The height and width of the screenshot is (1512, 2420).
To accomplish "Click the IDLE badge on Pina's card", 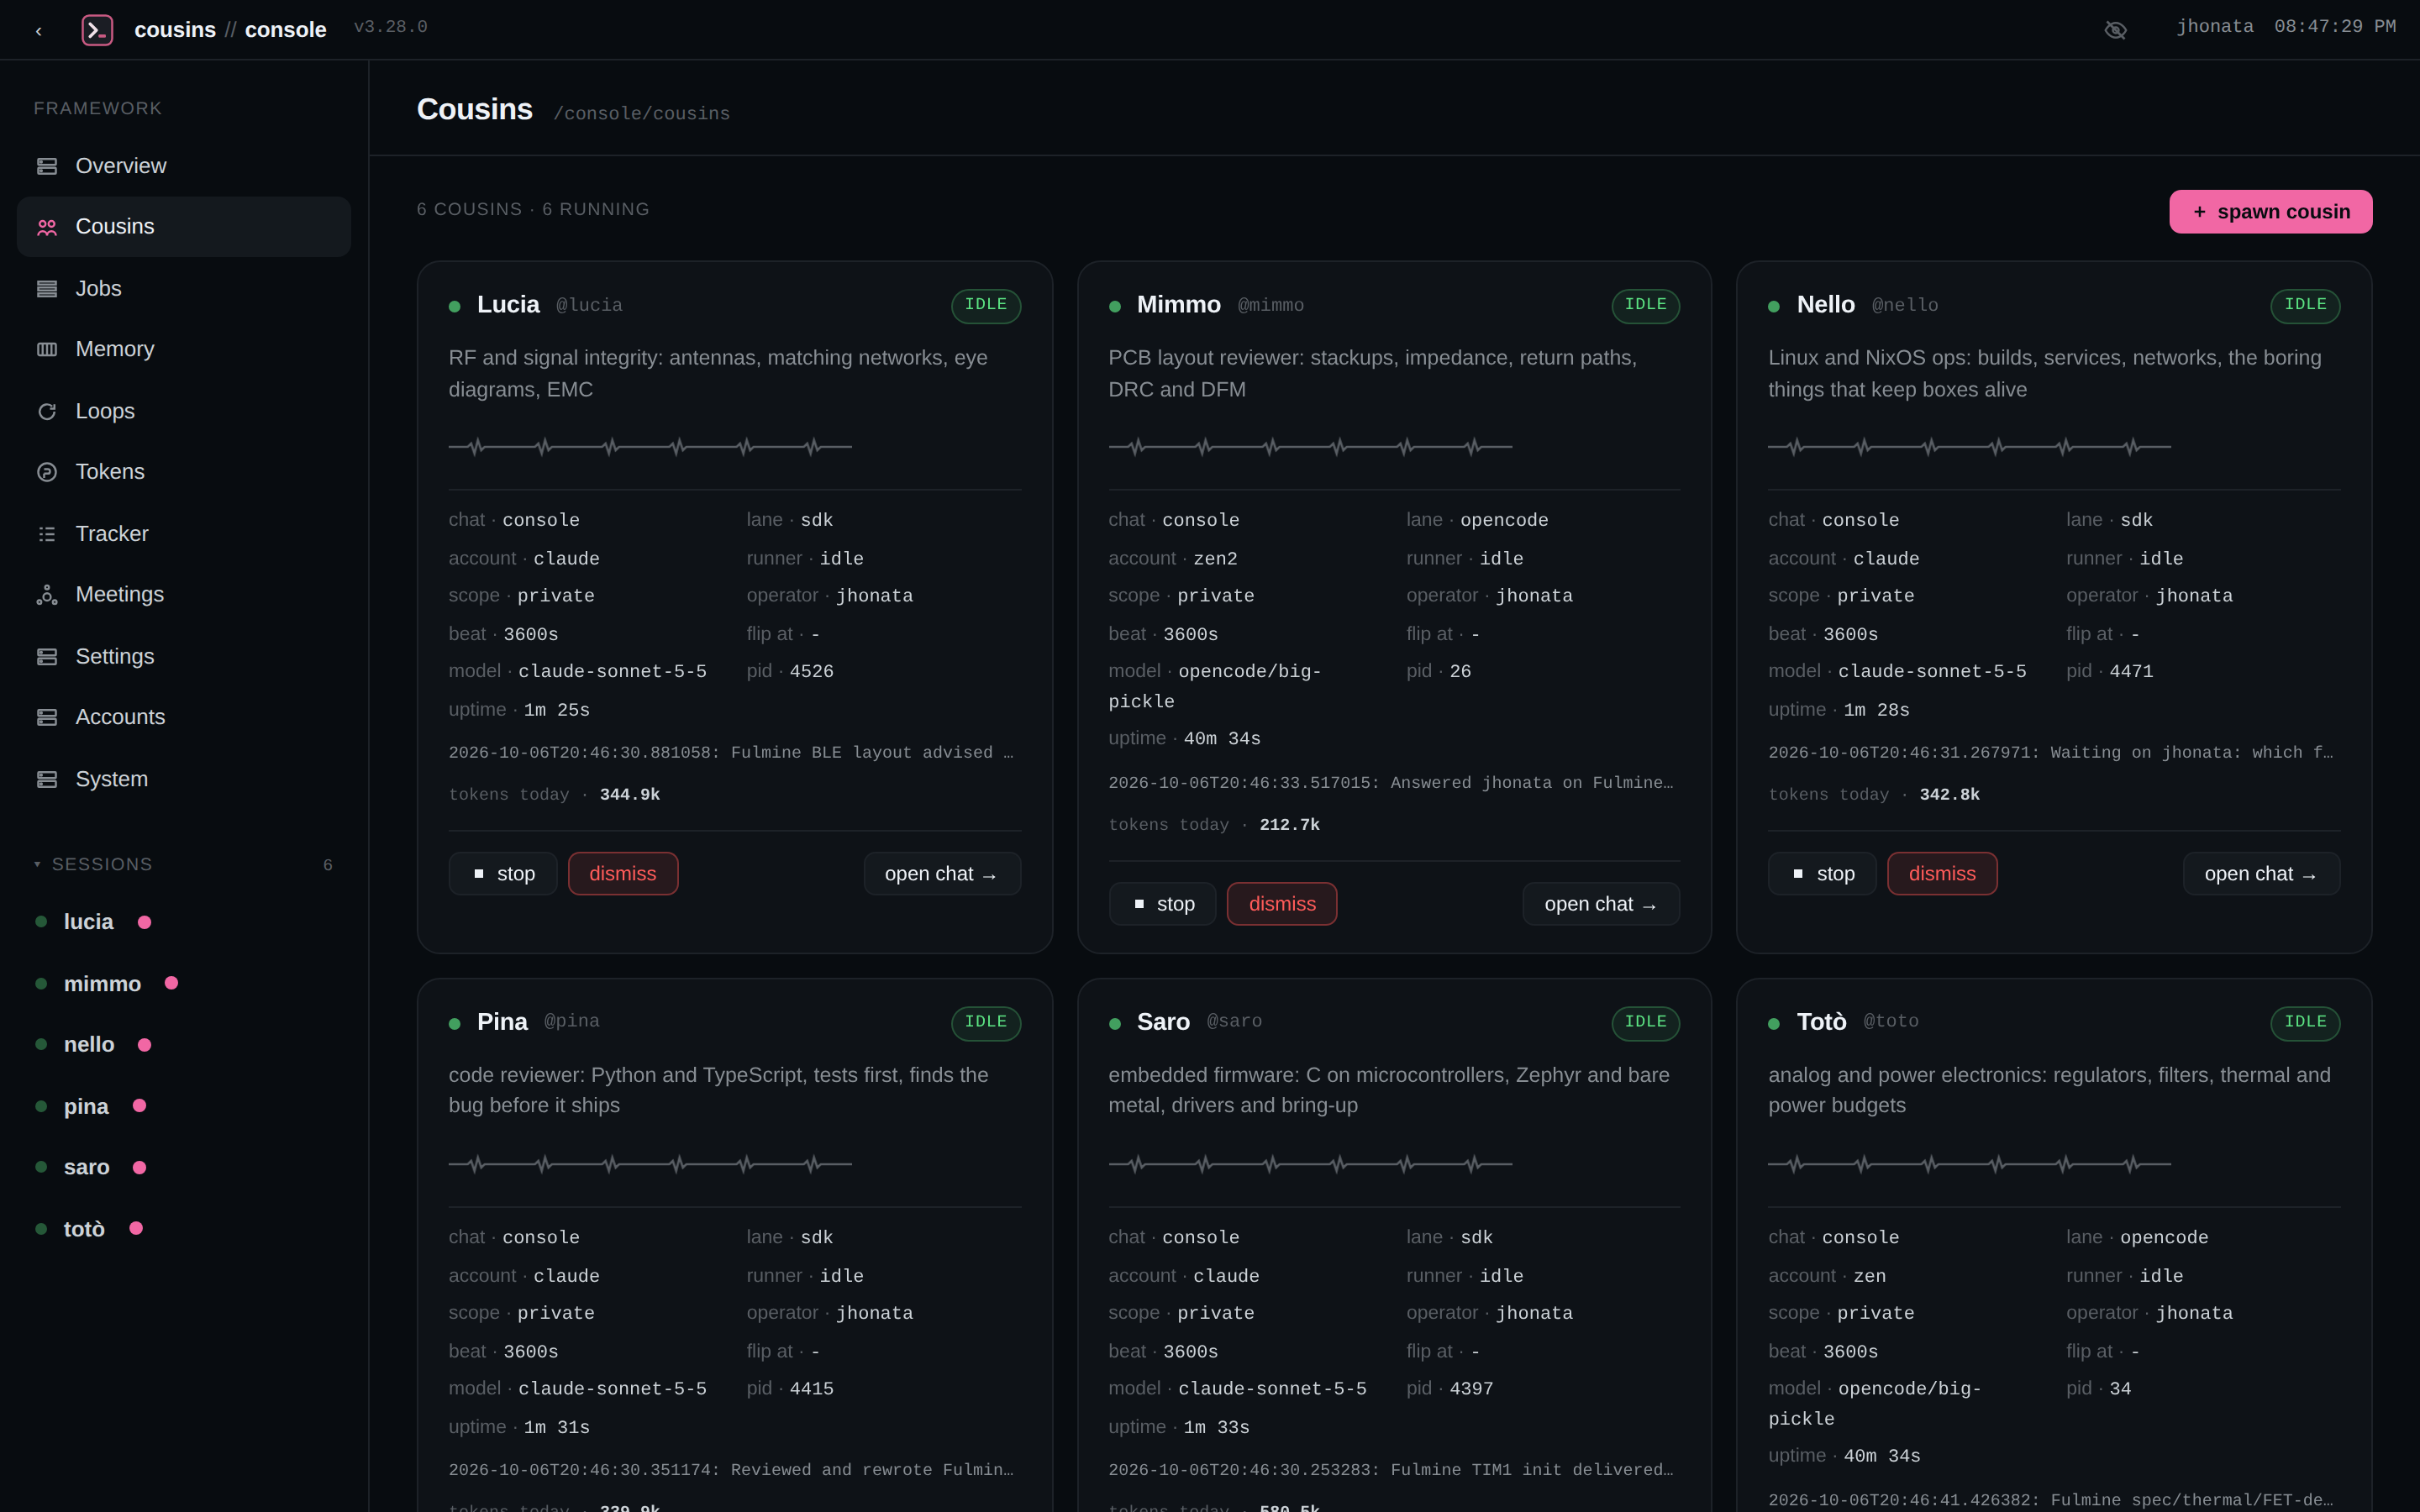I will (x=986, y=1022).
